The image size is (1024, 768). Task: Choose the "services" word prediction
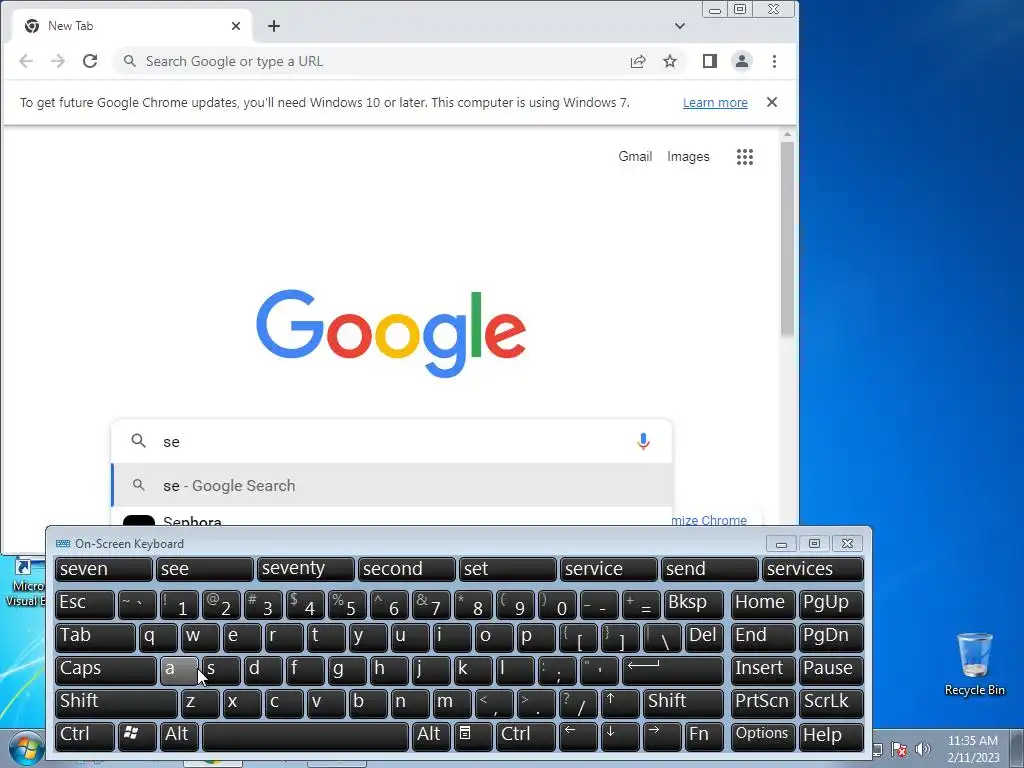813,569
